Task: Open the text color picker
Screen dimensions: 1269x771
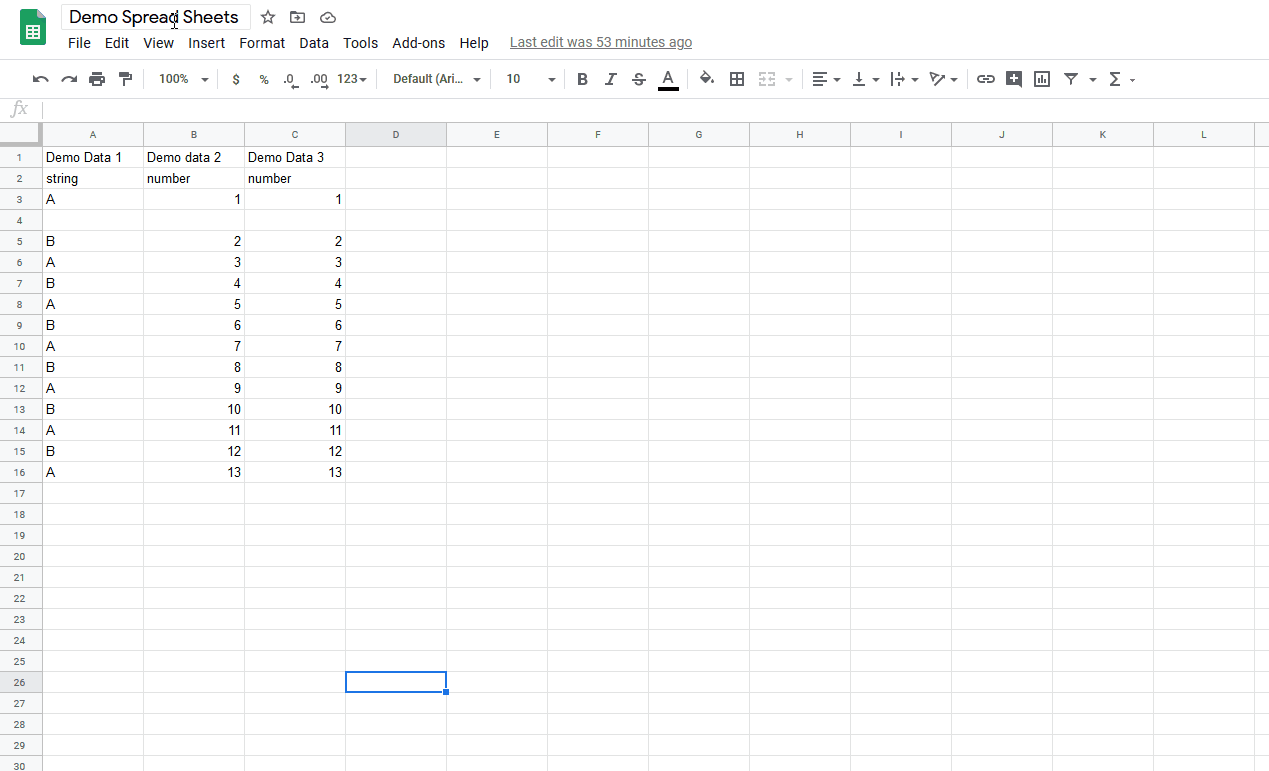Action: pyautogui.click(x=668, y=80)
